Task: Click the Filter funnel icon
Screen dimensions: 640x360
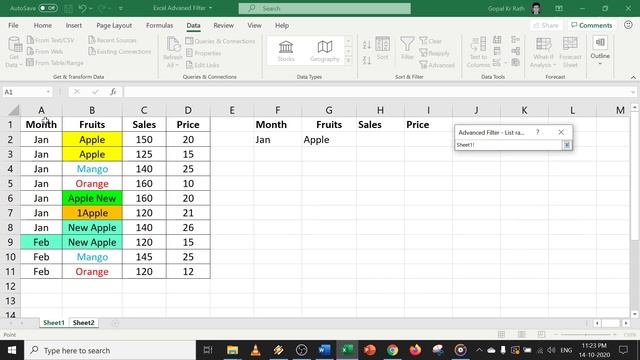Action: pyautogui.click(x=407, y=48)
